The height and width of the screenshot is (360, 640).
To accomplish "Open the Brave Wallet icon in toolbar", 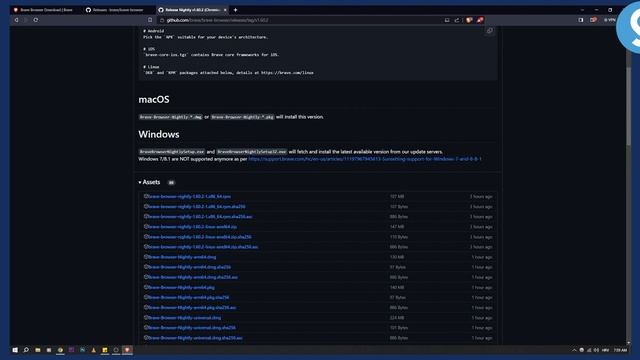I will 593,20.
